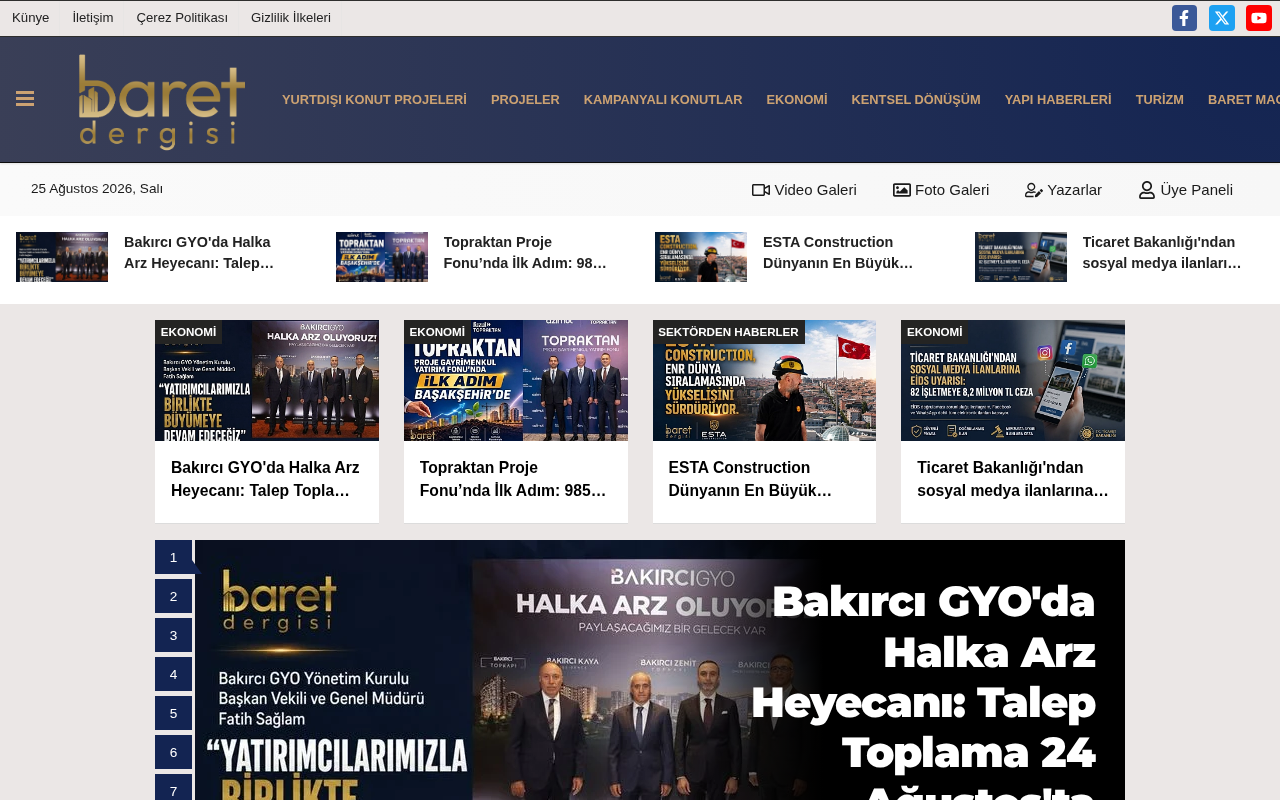Open the Foto Galeri text link
This screenshot has width=1280, height=800.
[952, 190]
